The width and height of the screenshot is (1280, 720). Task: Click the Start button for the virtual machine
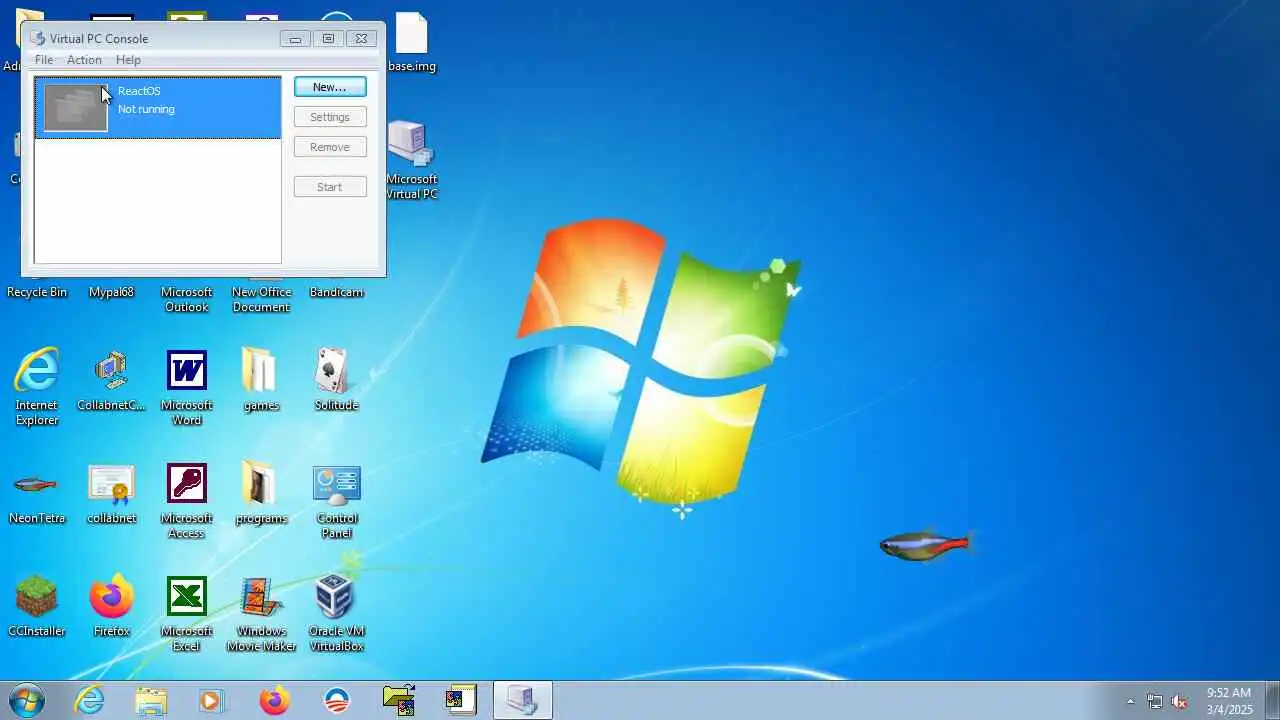[x=330, y=187]
